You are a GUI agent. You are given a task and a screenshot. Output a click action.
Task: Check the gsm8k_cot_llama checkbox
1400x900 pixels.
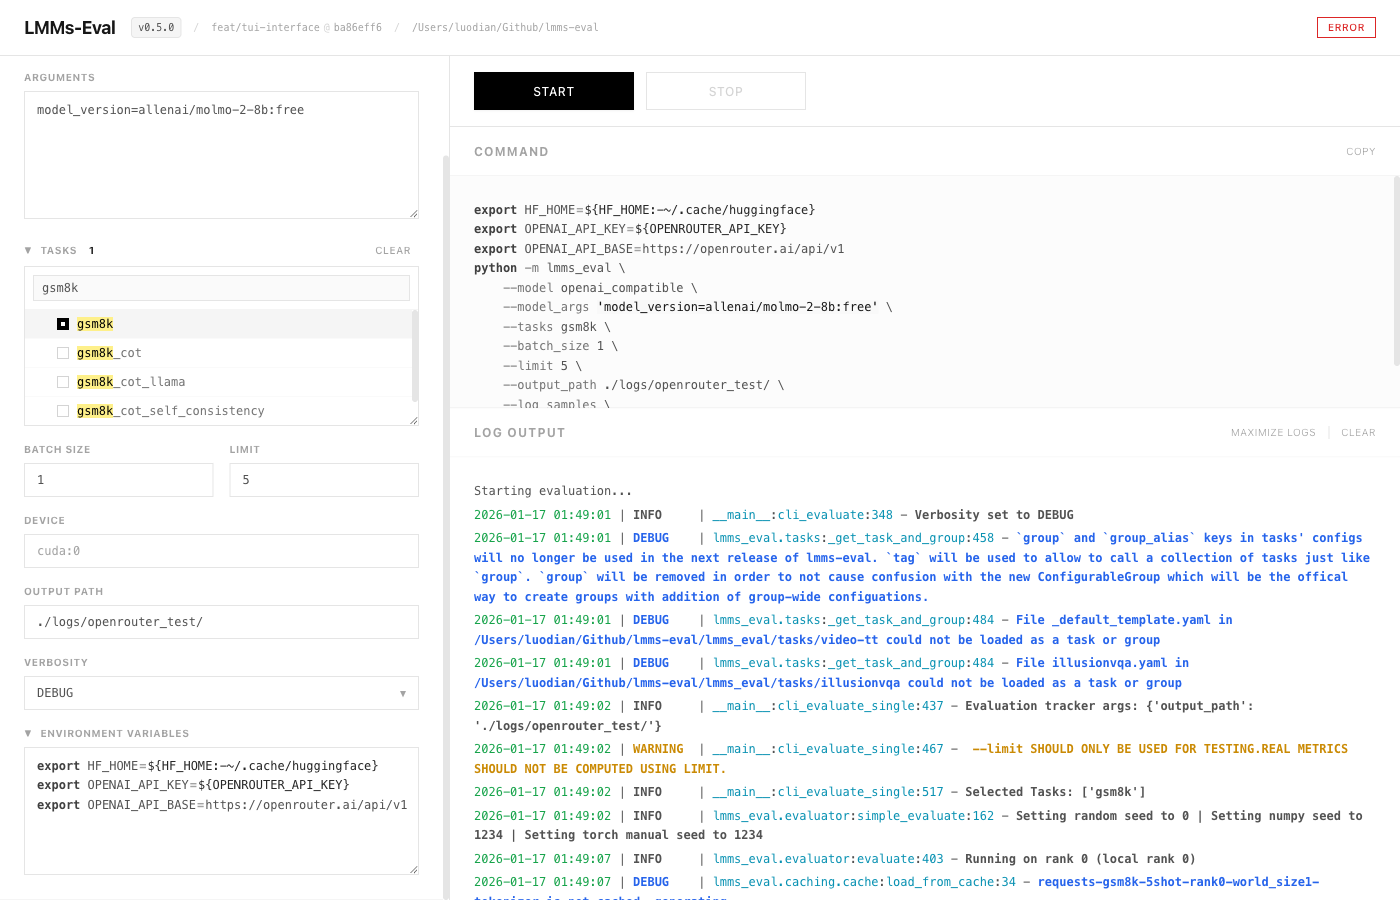(x=63, y=382)
